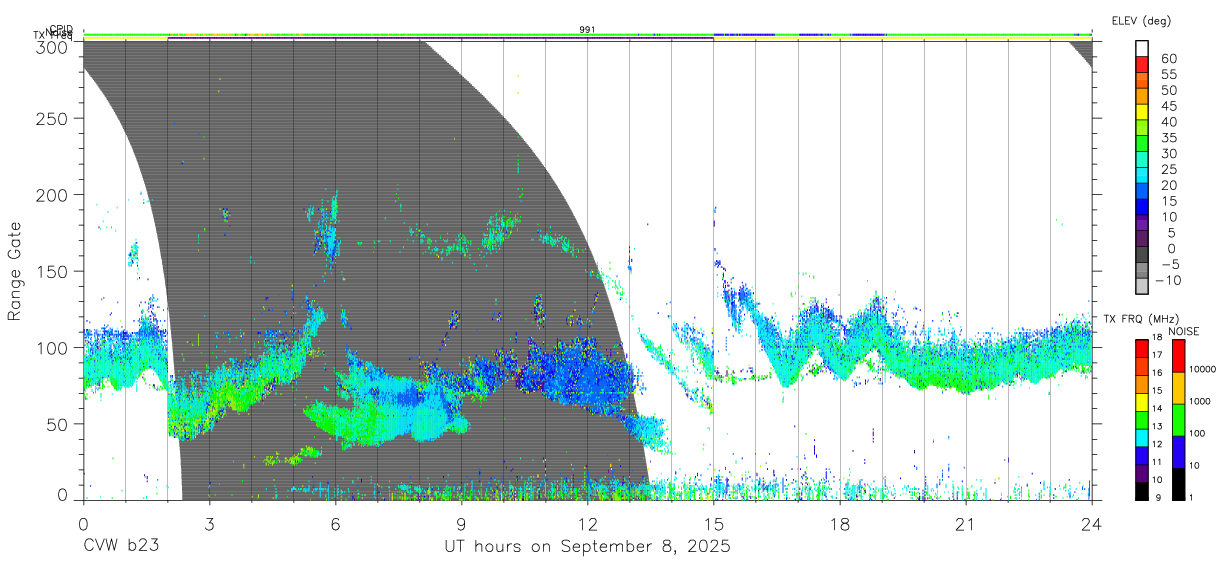The image size is (1228, 567).
Task: Select the '250' Range Gate axis label
Action: (x=54, y=118)
